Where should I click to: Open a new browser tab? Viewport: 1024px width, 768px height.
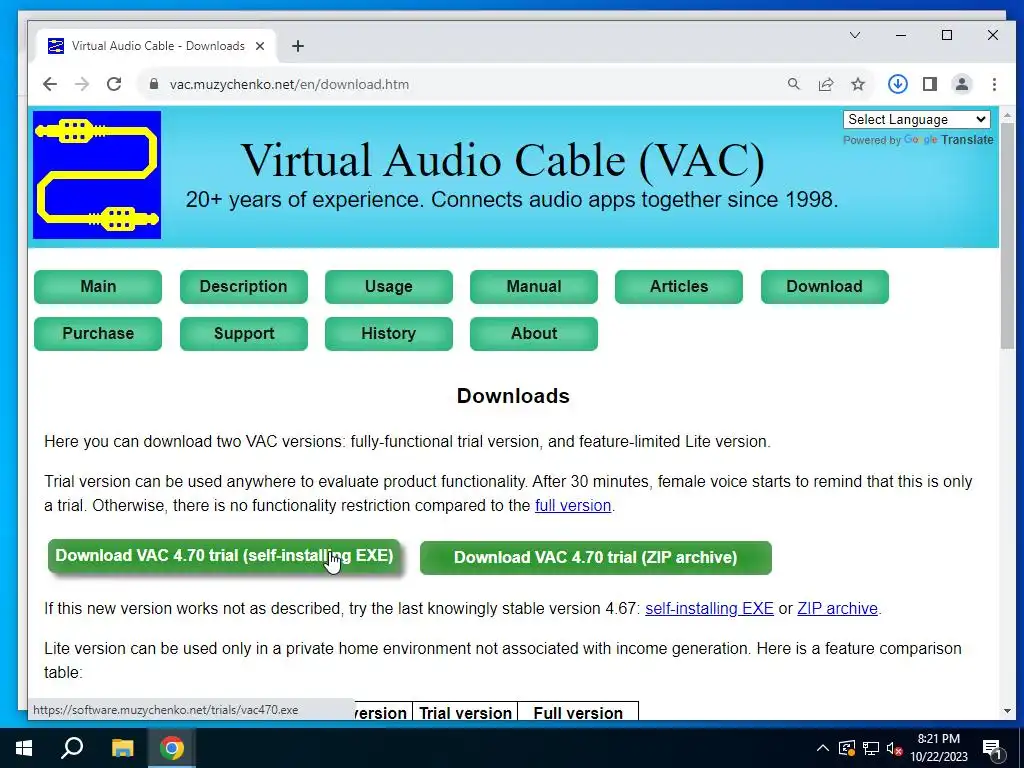tap(298, 46)
